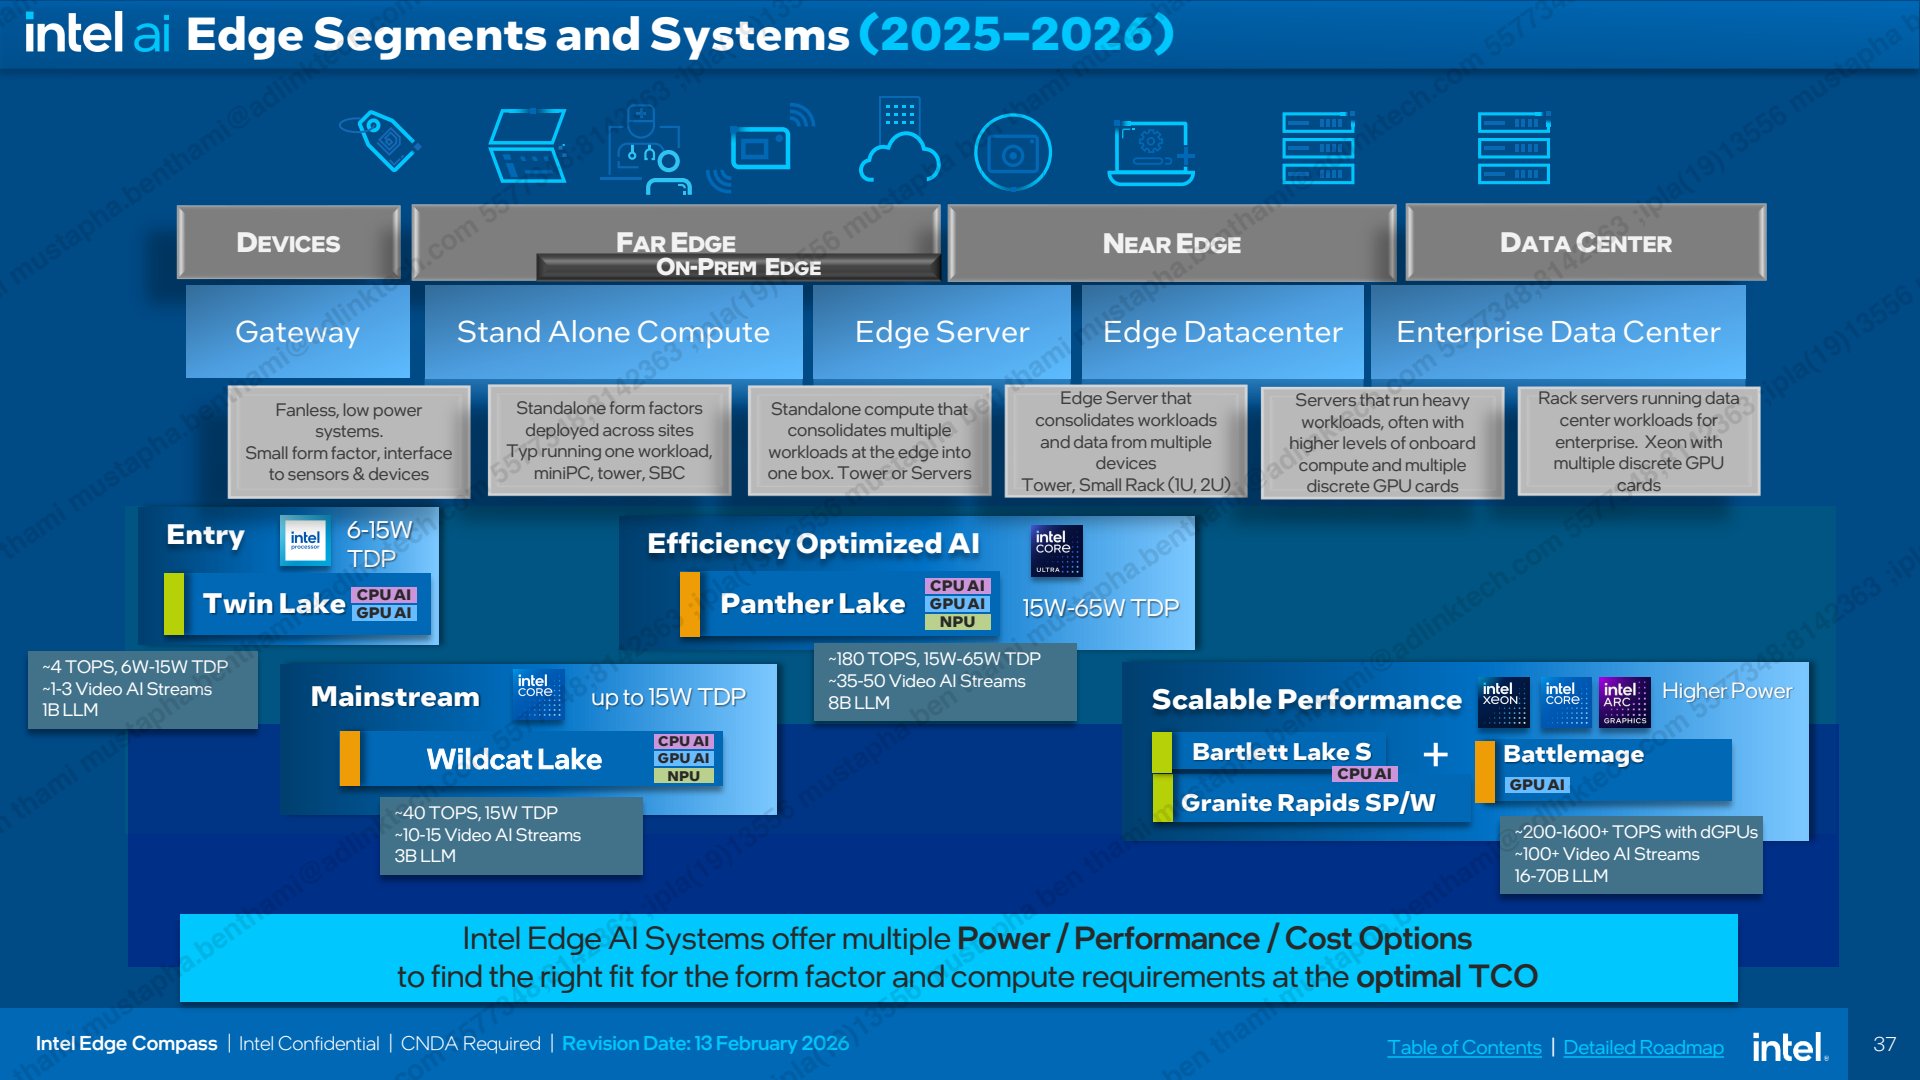This screenshot has height=1080, width=1920.
Task: Select the rightmost server rack icon
Action: [x=1514, y=148]
